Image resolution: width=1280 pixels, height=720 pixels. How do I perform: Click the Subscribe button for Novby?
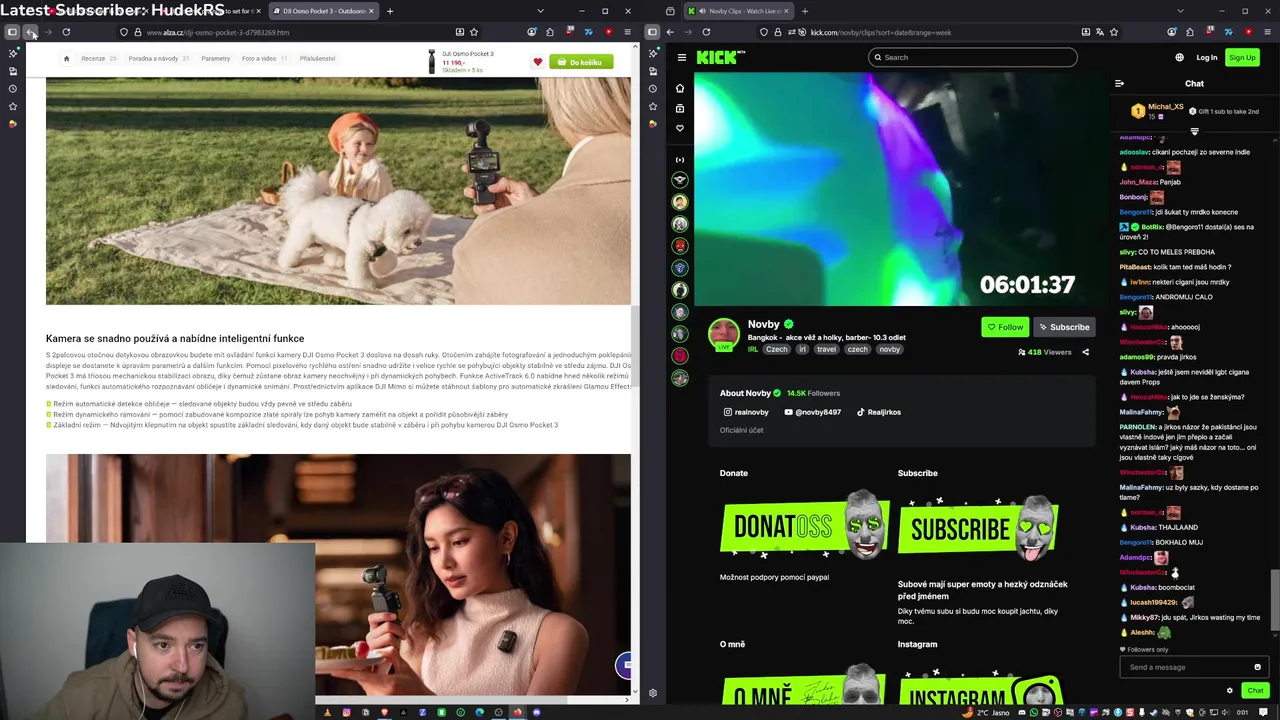click(1064, 327)
